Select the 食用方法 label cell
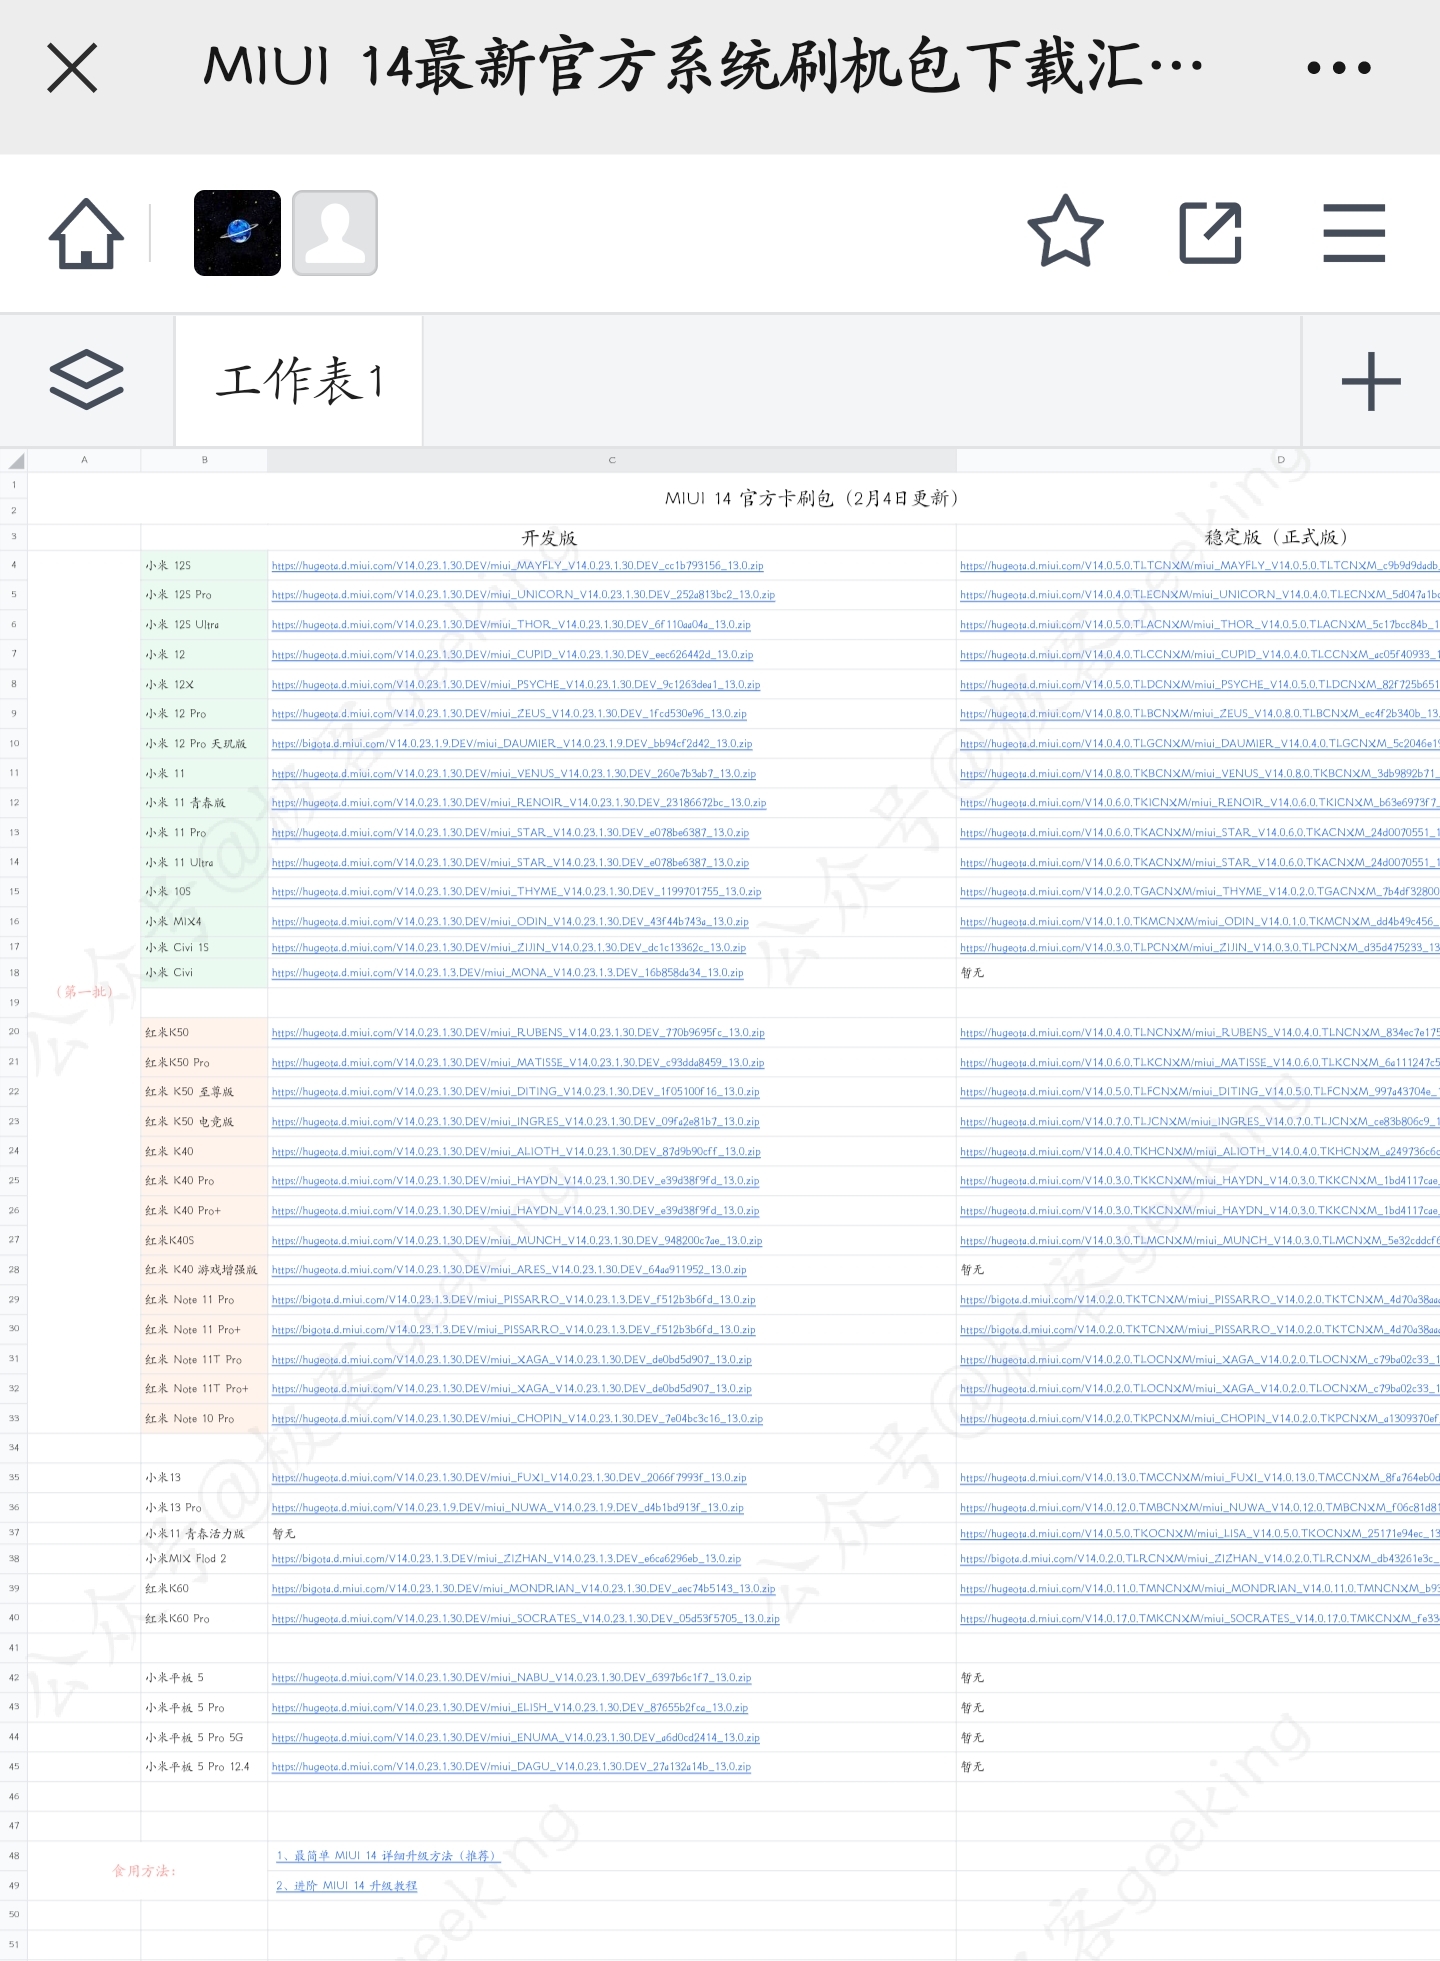The image size is (1440, 1961). point(145,1871)
